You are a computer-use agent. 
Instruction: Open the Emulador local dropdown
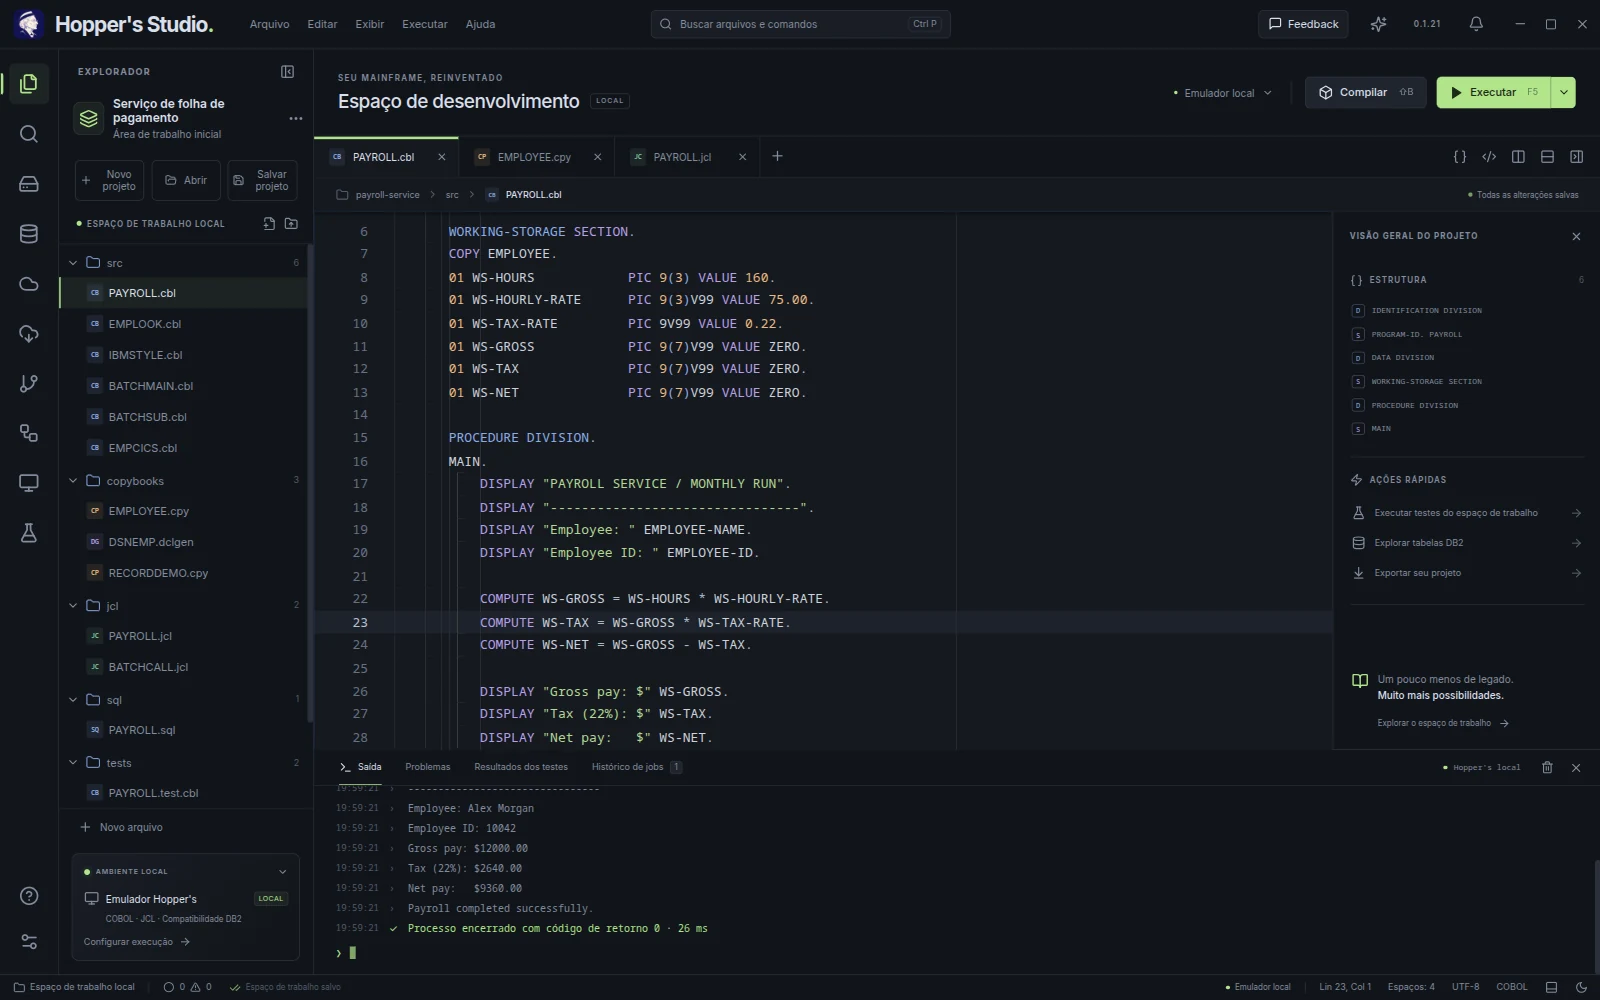[1223, 93]
